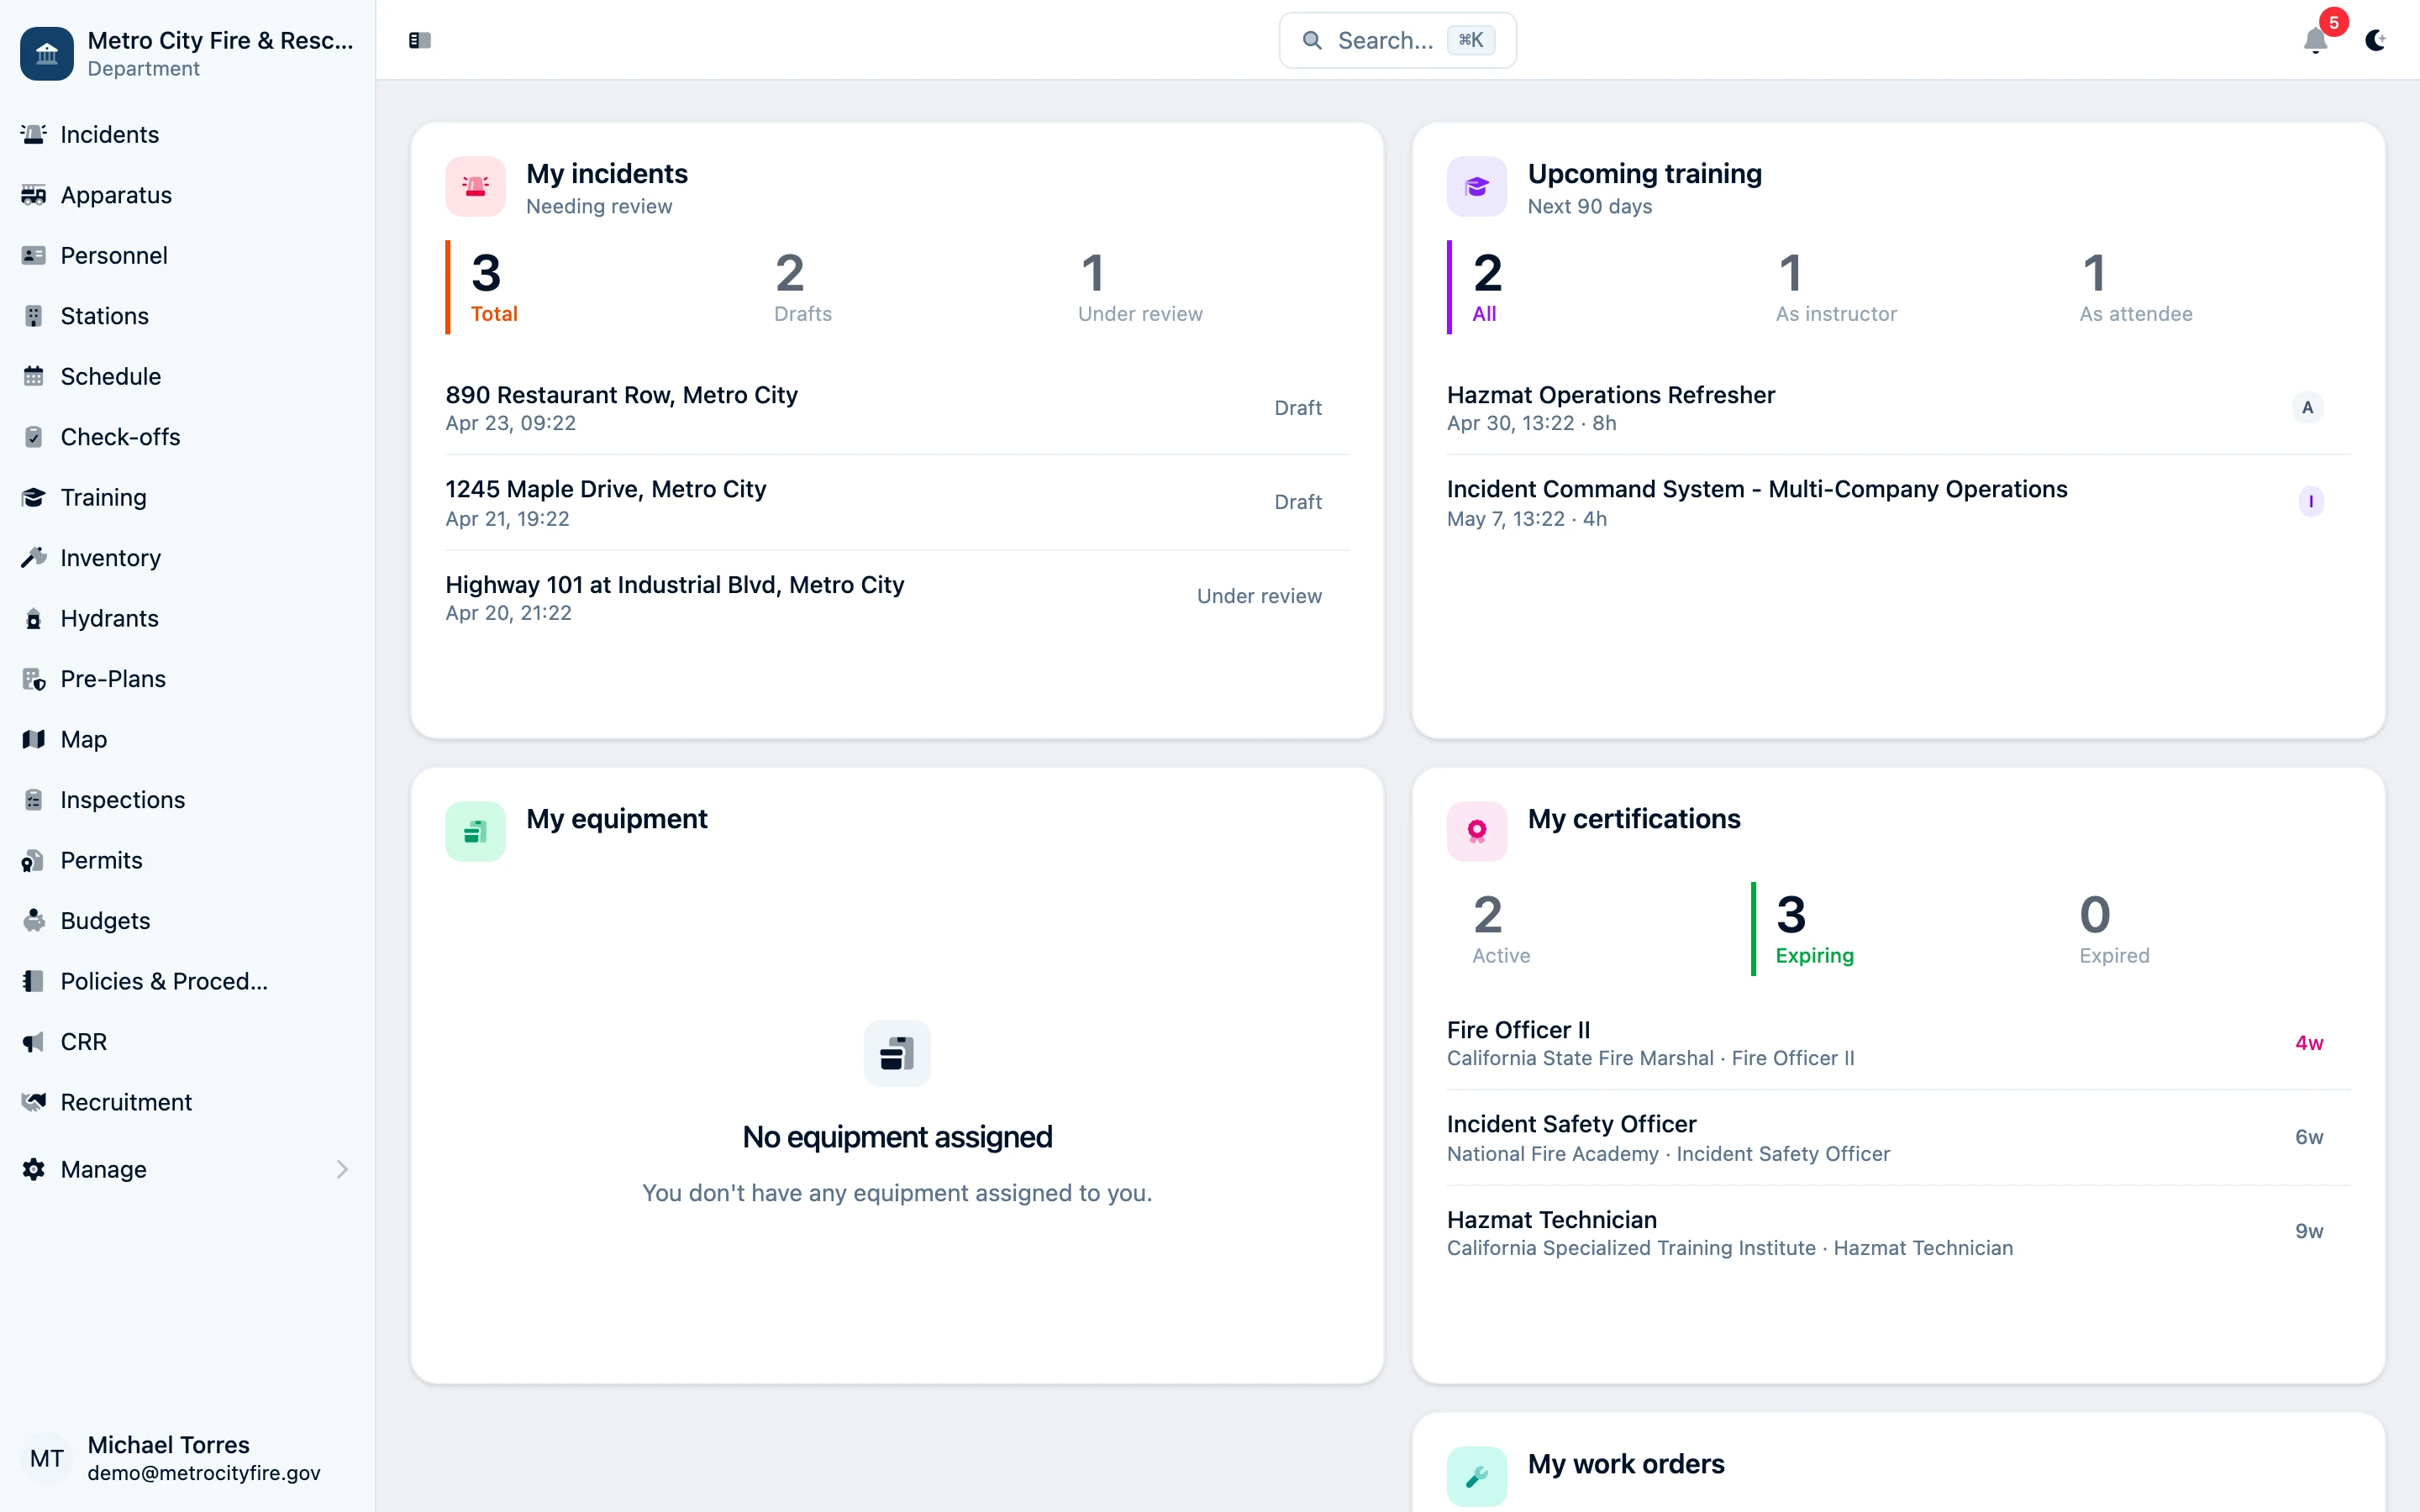
Task: Open the Map view
Action: click(83, 739)
